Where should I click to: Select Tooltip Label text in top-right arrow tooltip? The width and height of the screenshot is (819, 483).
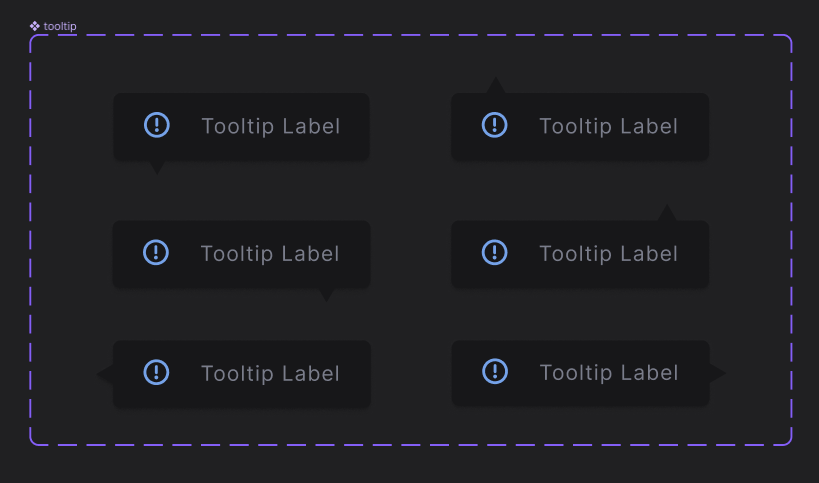(x=609, y=254)
